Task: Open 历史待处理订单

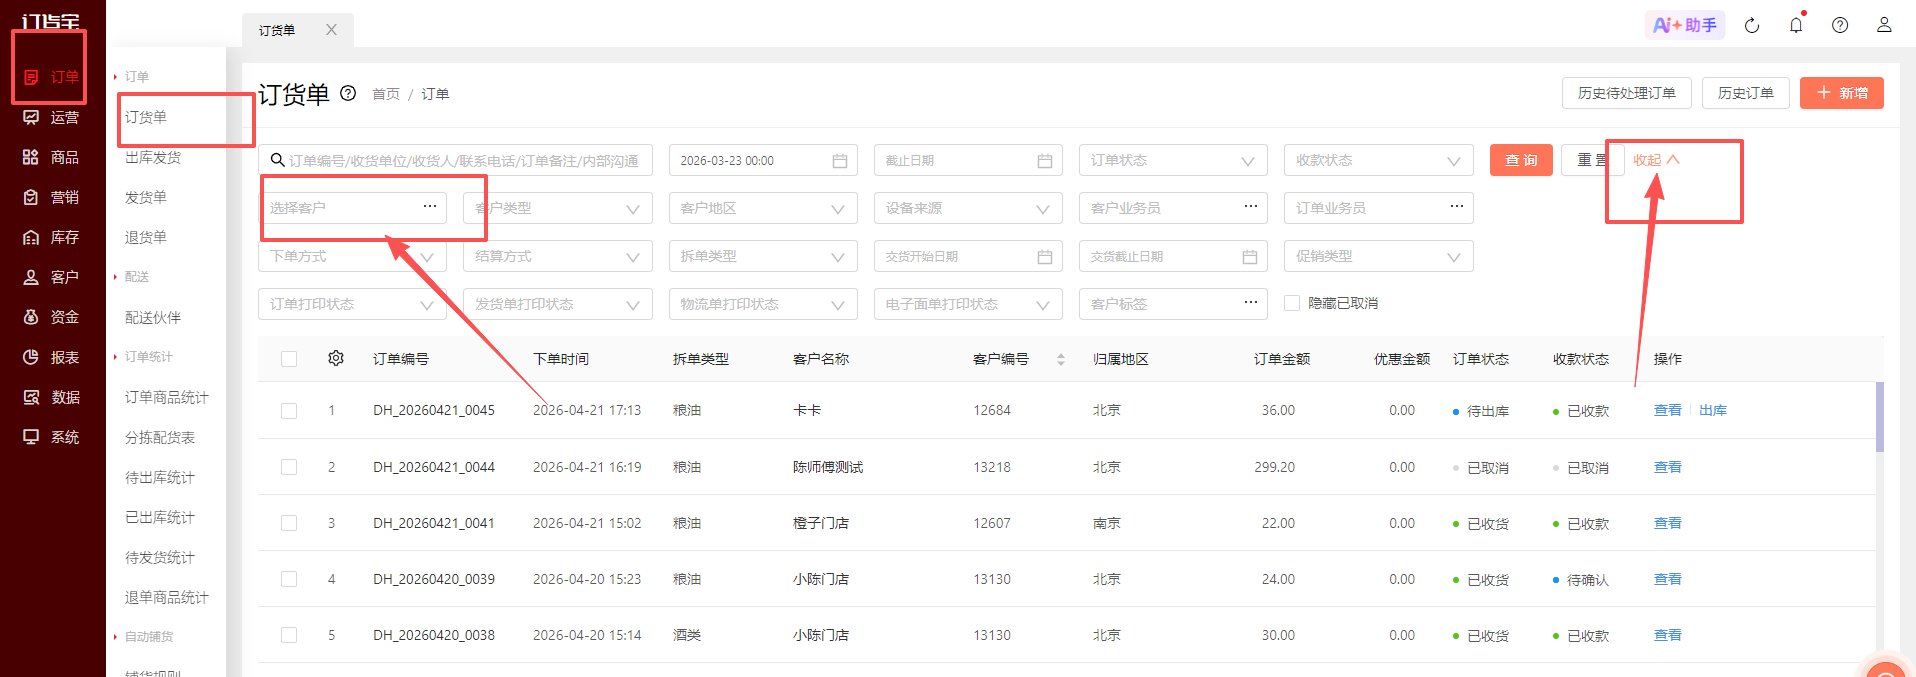Action: 1627,93
